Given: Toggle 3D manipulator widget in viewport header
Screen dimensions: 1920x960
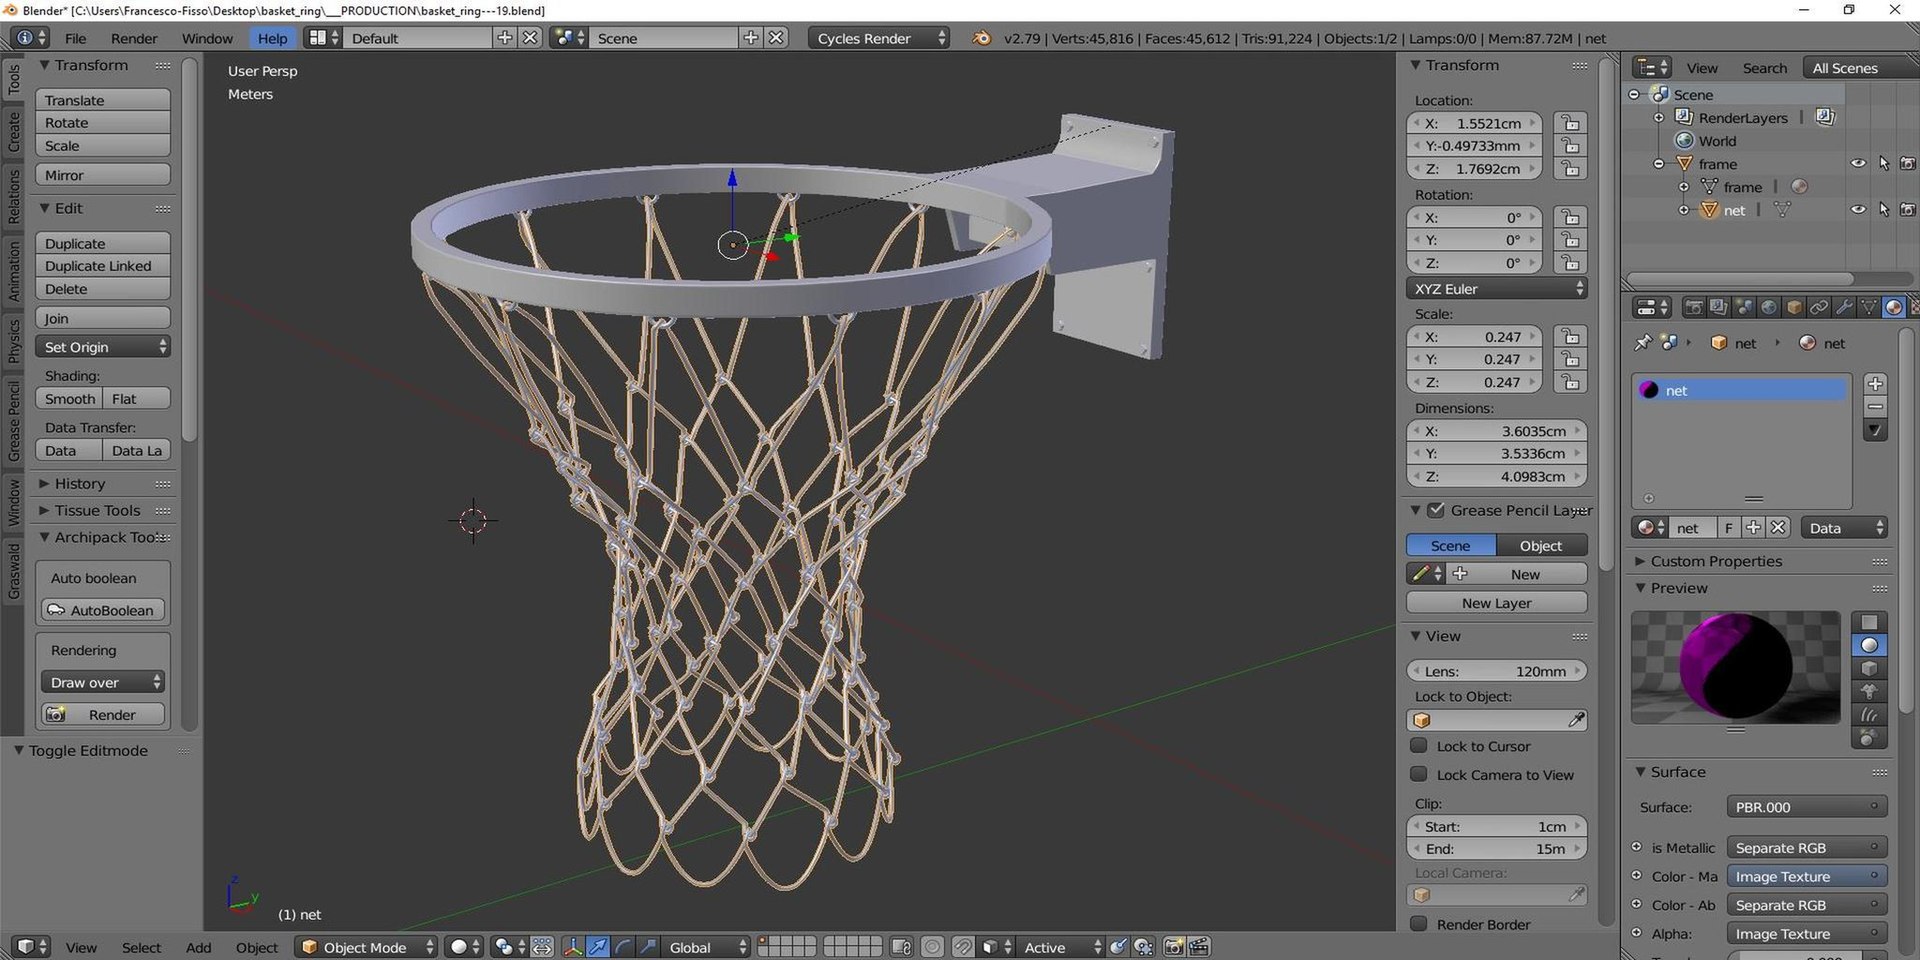Looking at the screenshot, I should coord(573,947).
